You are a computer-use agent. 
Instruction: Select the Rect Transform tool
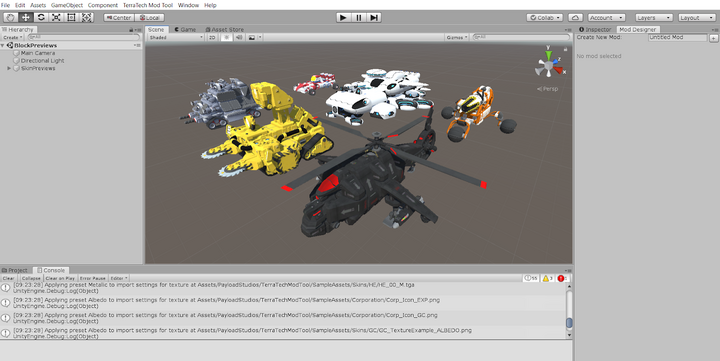click(x=71, y=17)
